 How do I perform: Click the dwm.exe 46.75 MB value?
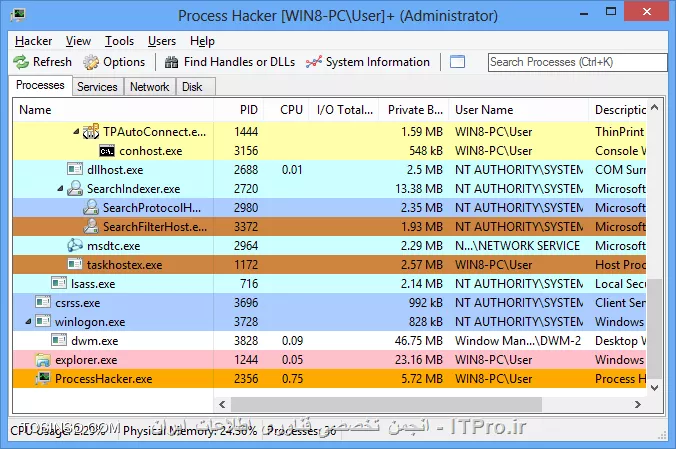pos(419,341)
